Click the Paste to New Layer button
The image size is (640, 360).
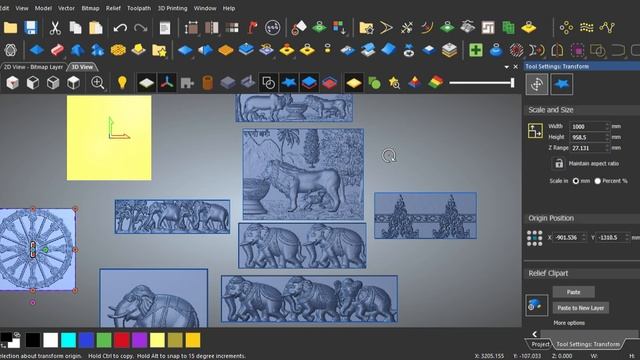click(580, 308)
